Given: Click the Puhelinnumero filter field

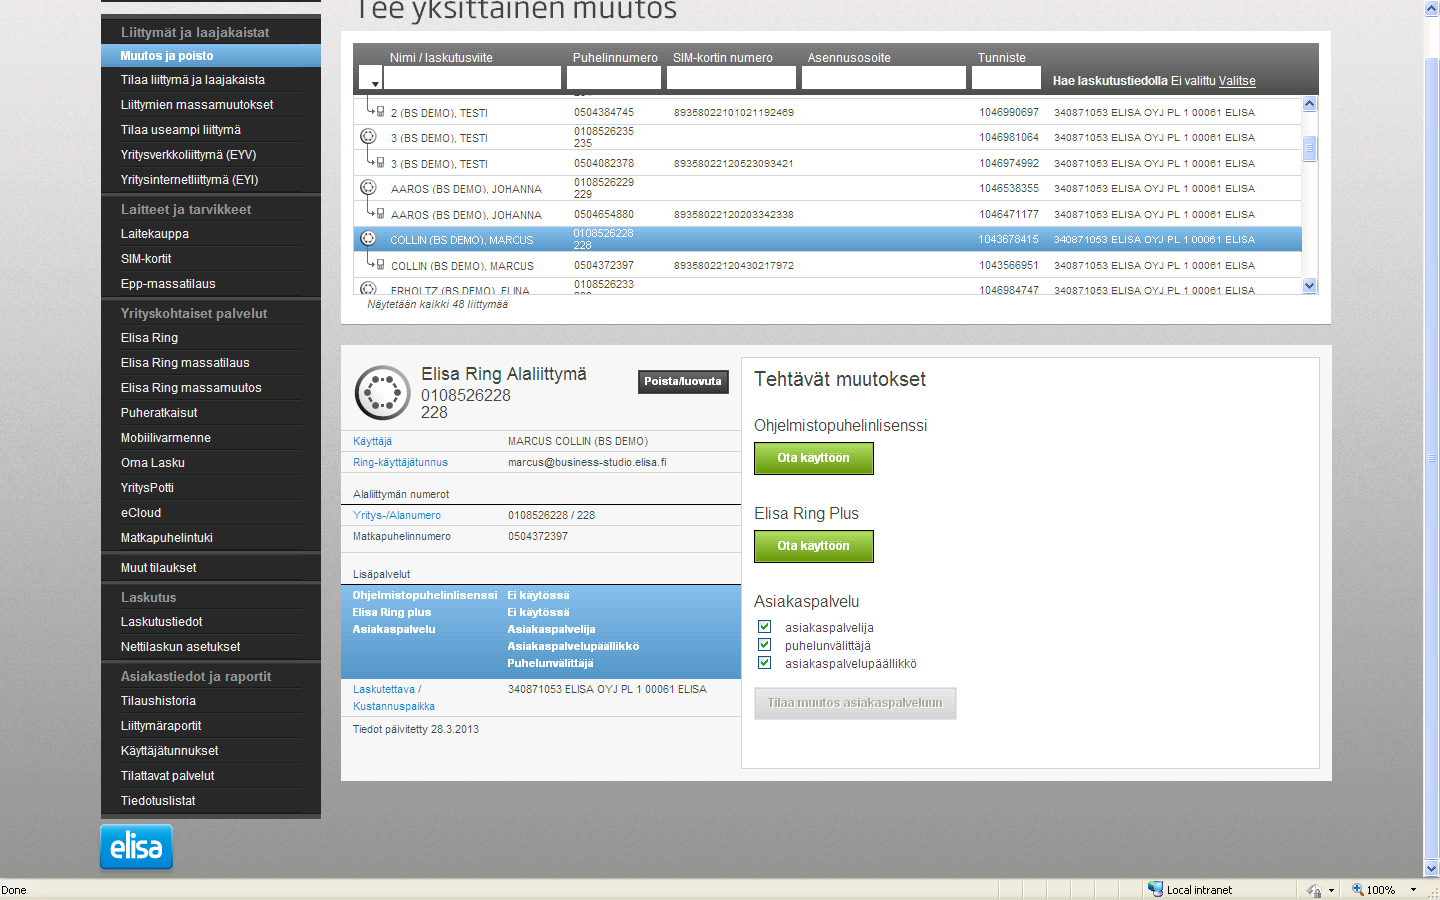Looking at the screenshot, I should tap(614, 78).
